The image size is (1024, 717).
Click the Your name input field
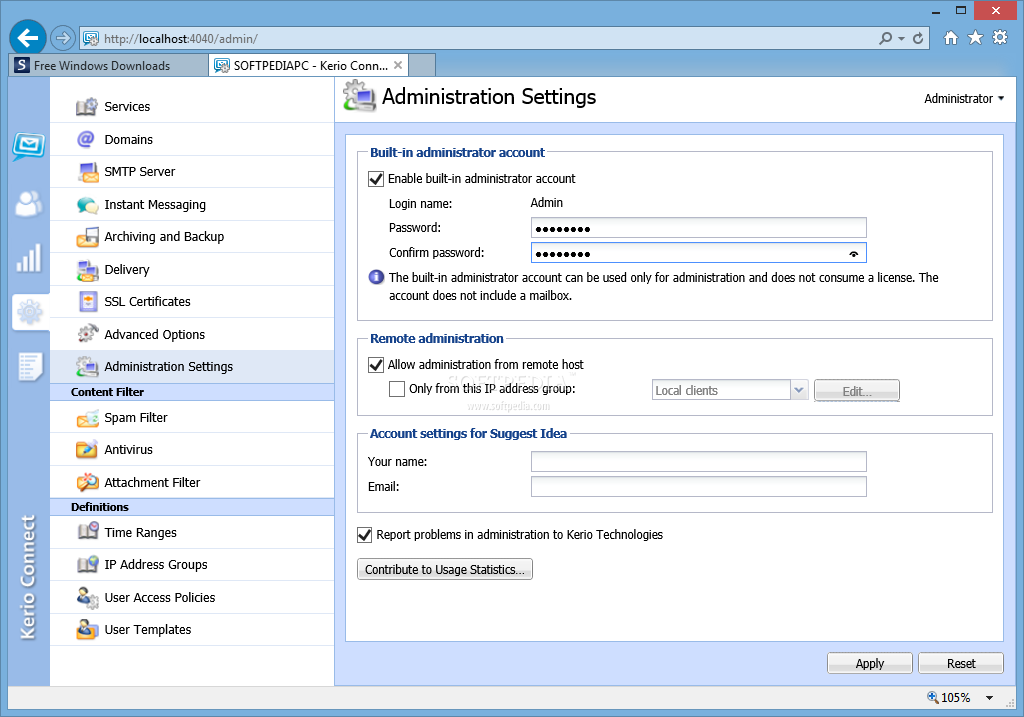699,462
